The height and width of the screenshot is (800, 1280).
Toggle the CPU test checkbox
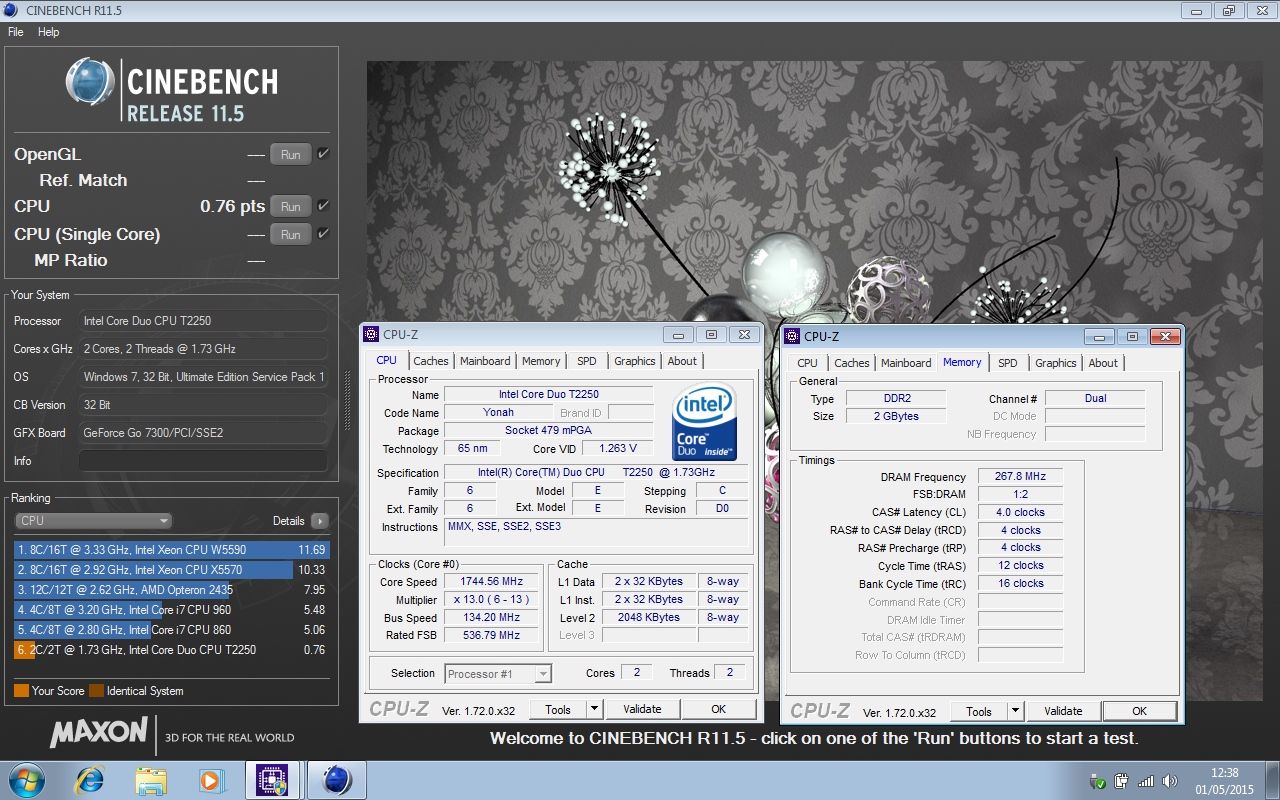323,206
